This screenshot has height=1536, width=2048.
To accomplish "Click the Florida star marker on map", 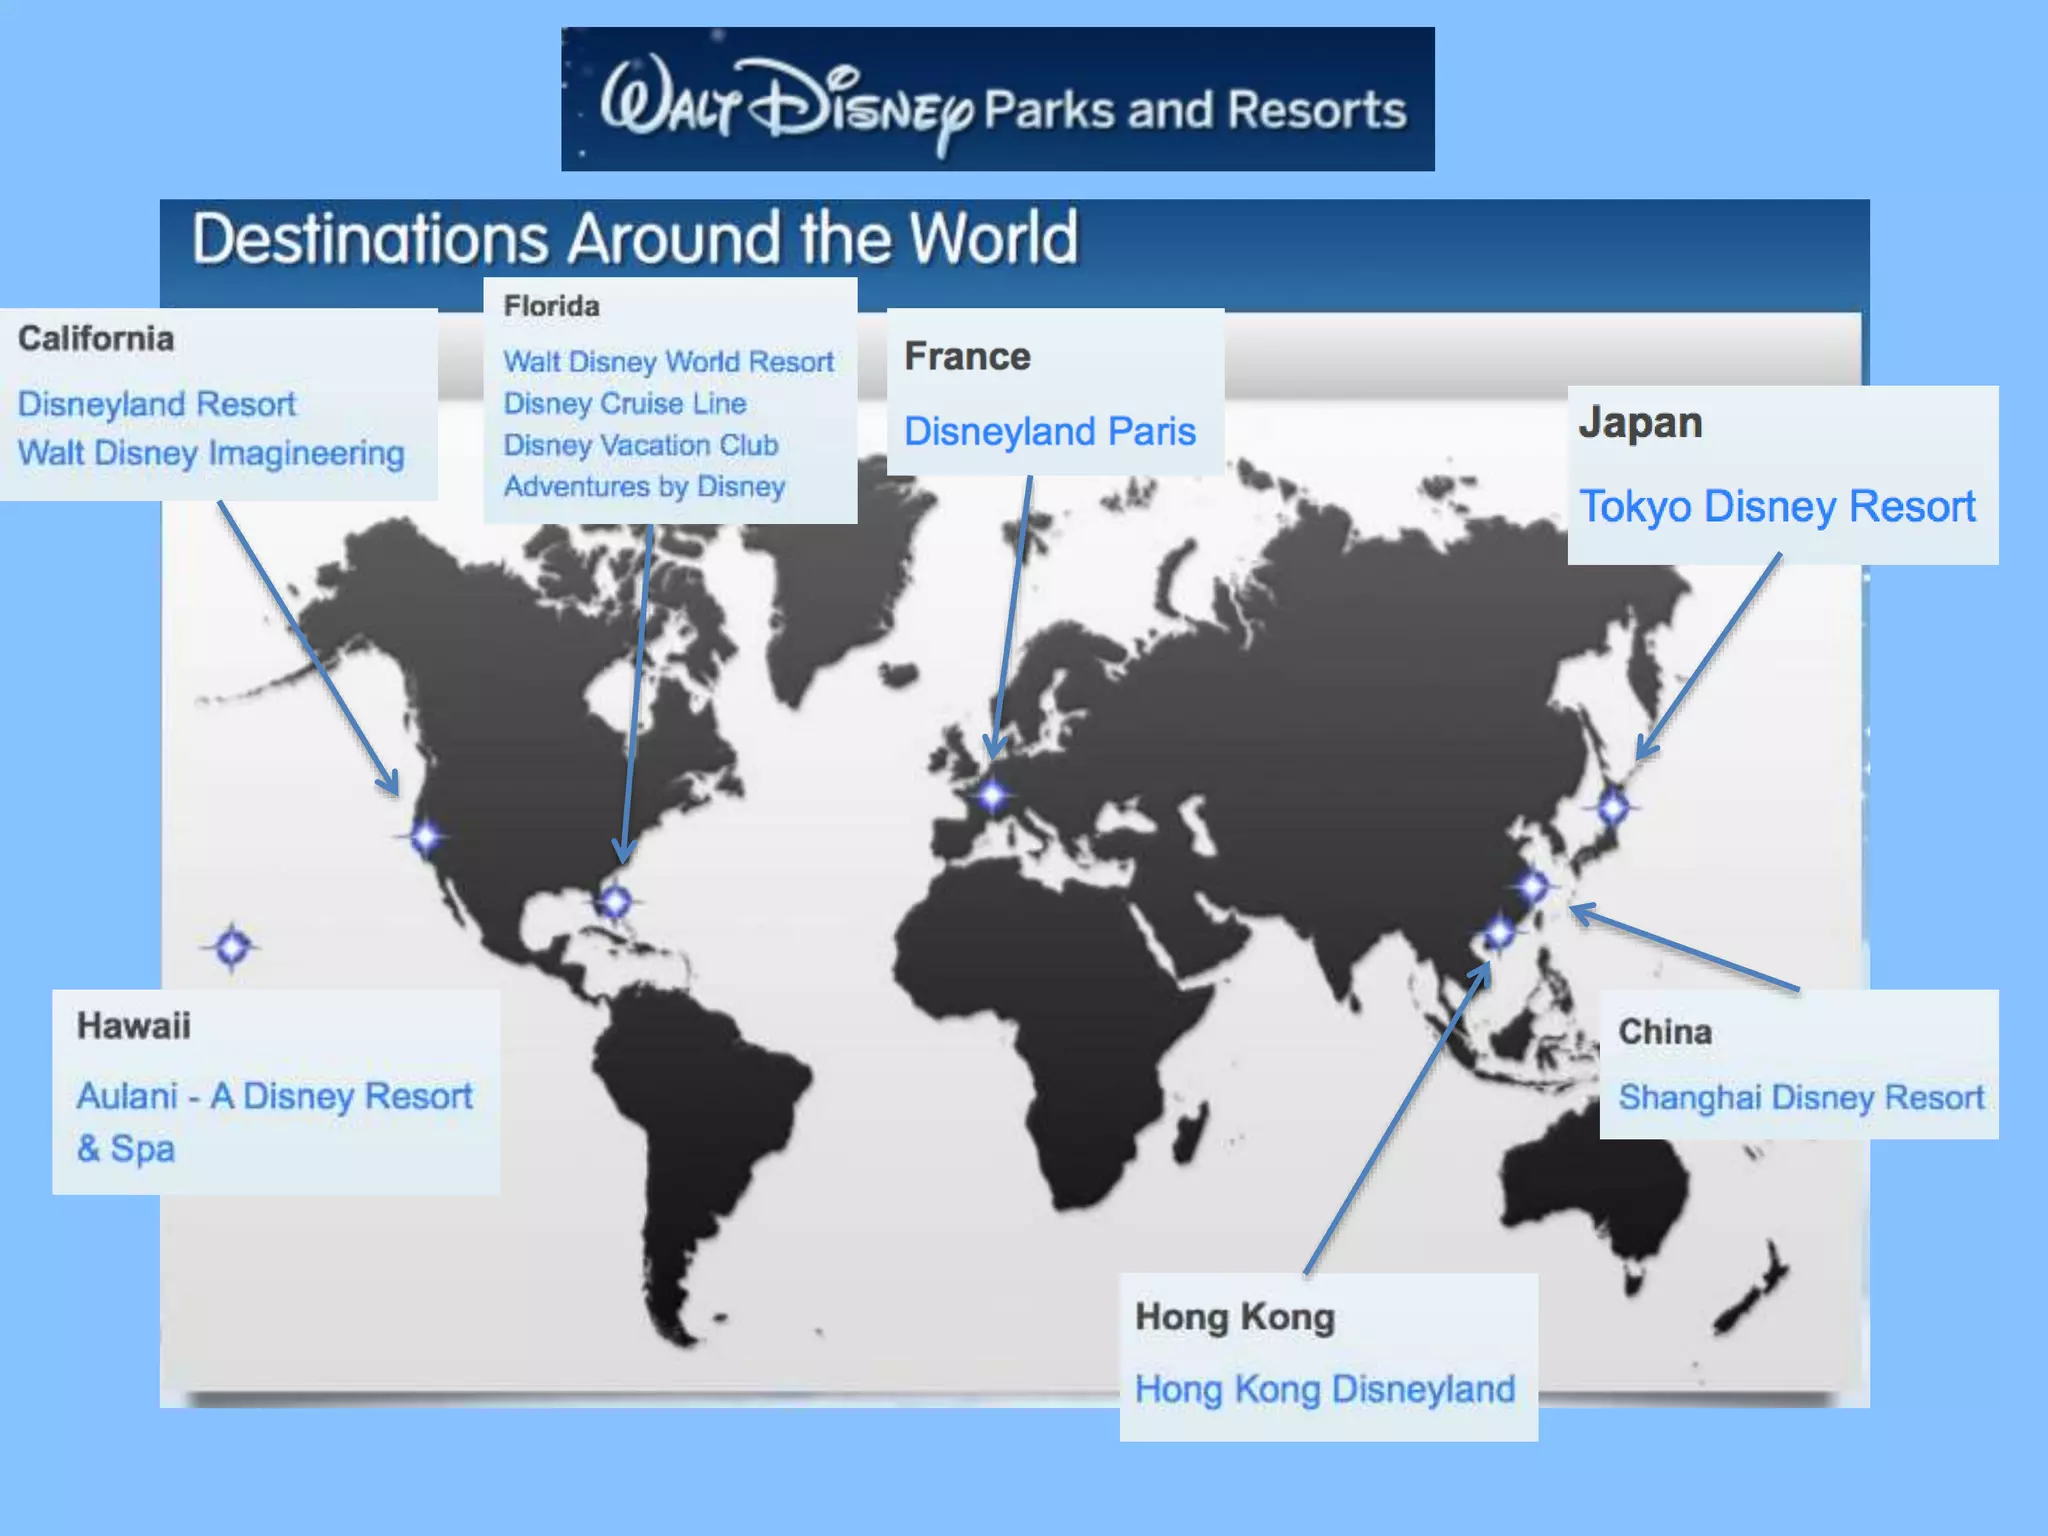I will (614, 901).
